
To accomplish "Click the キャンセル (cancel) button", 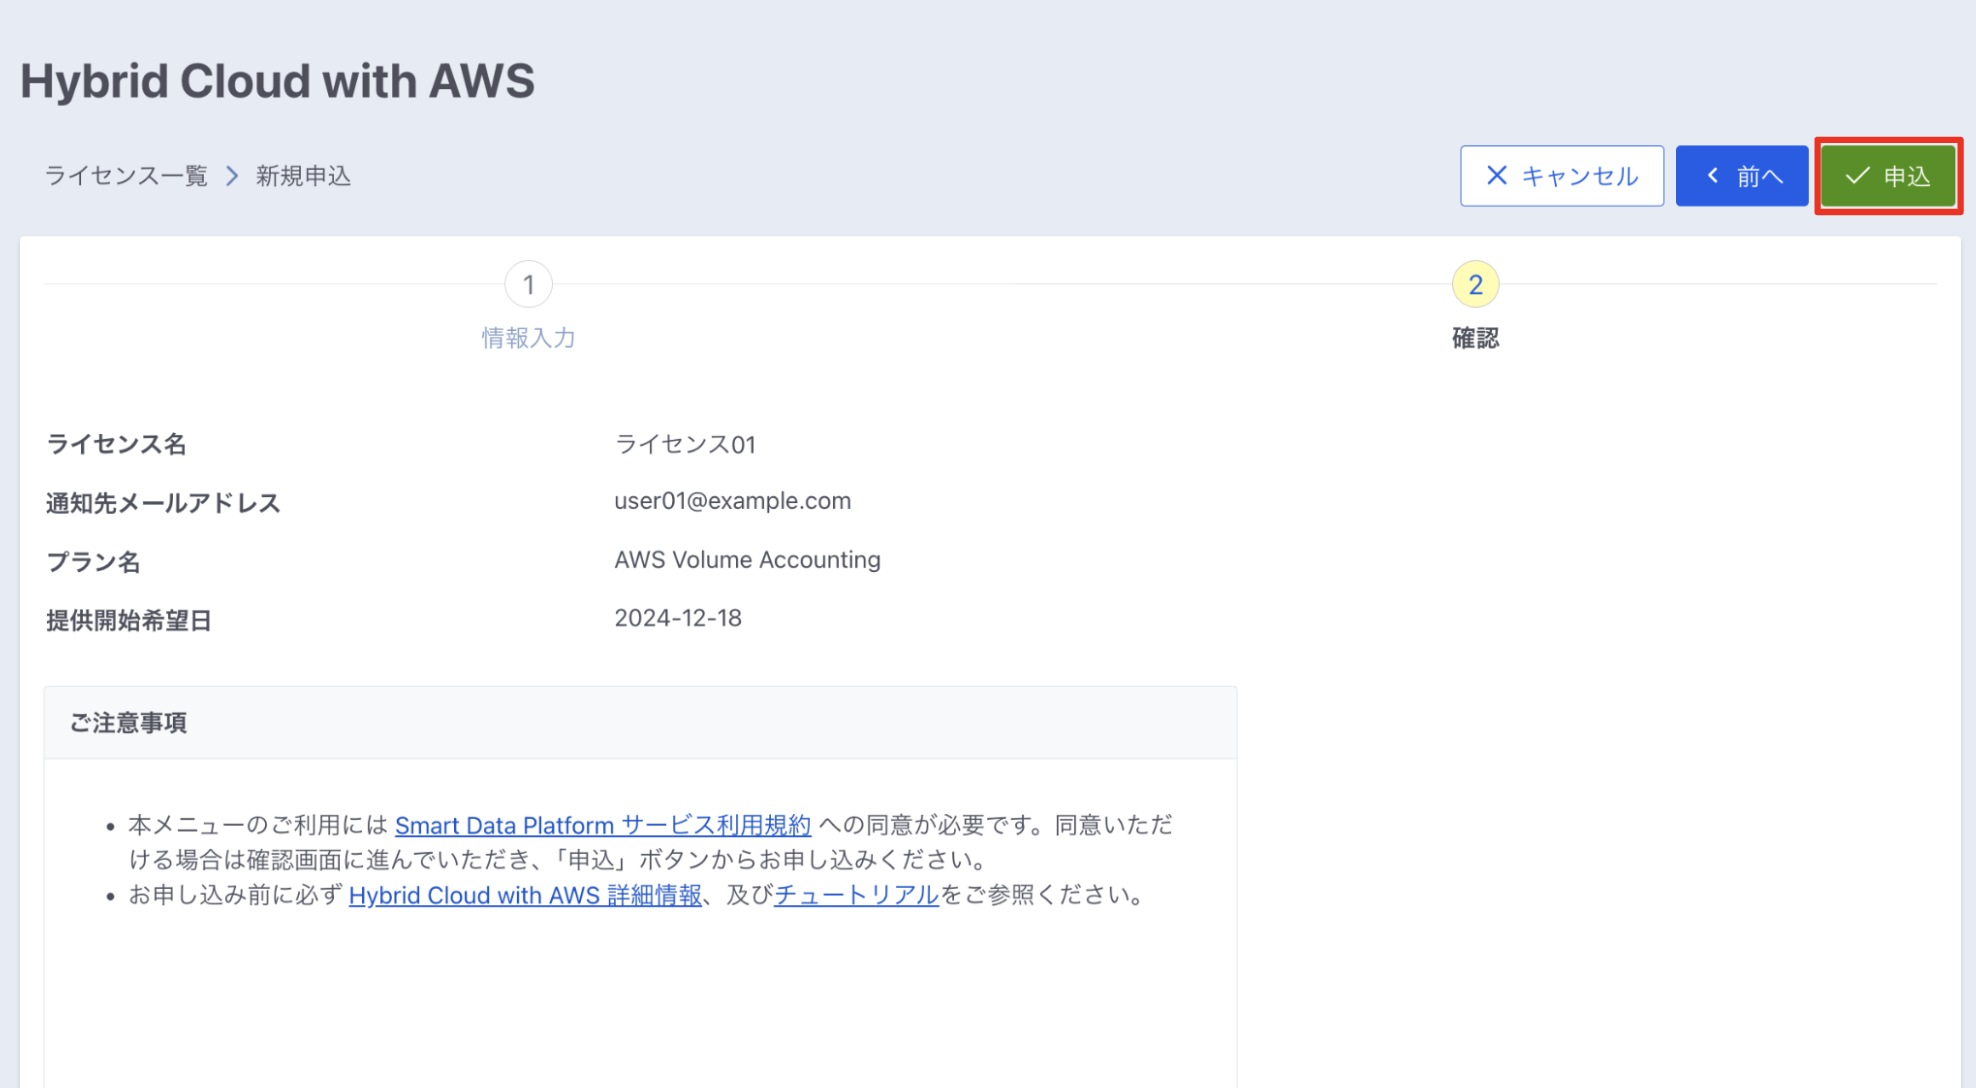I will pos(1561,176).
